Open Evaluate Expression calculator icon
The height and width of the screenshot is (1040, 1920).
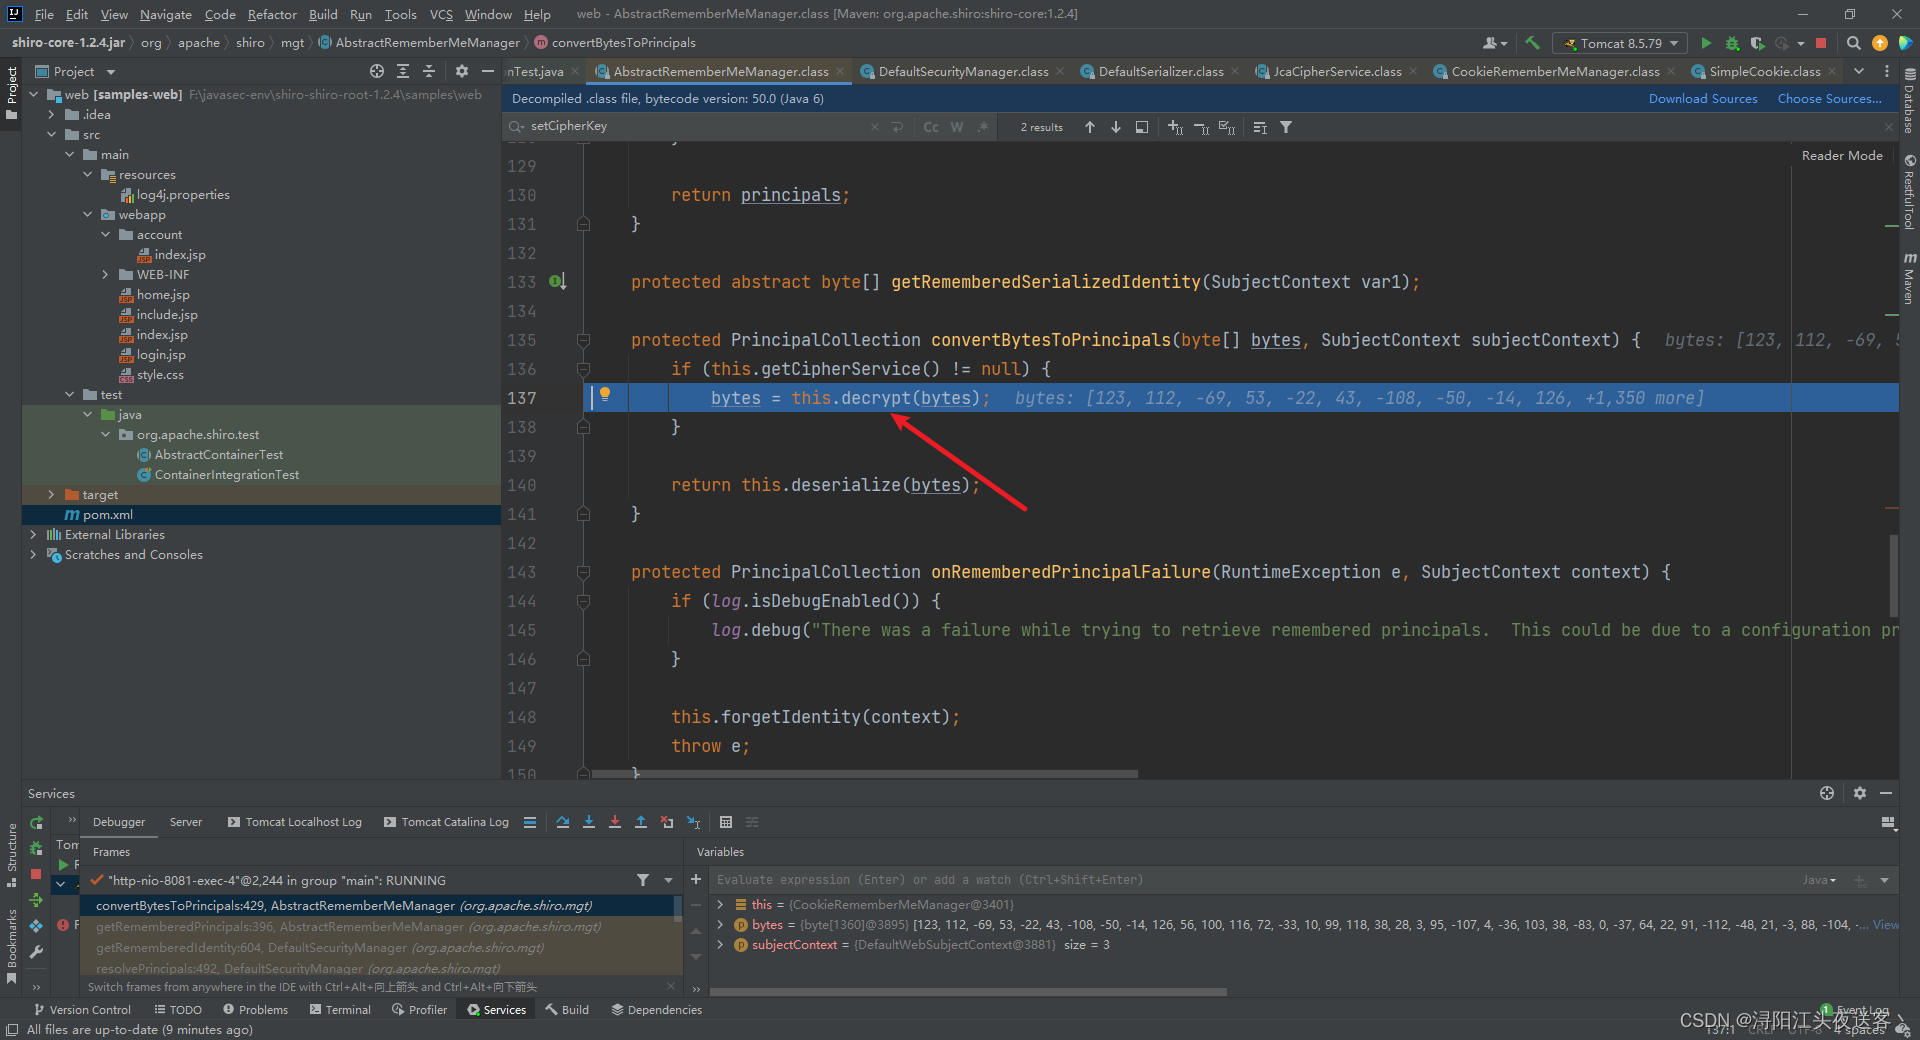coord(726,822)
